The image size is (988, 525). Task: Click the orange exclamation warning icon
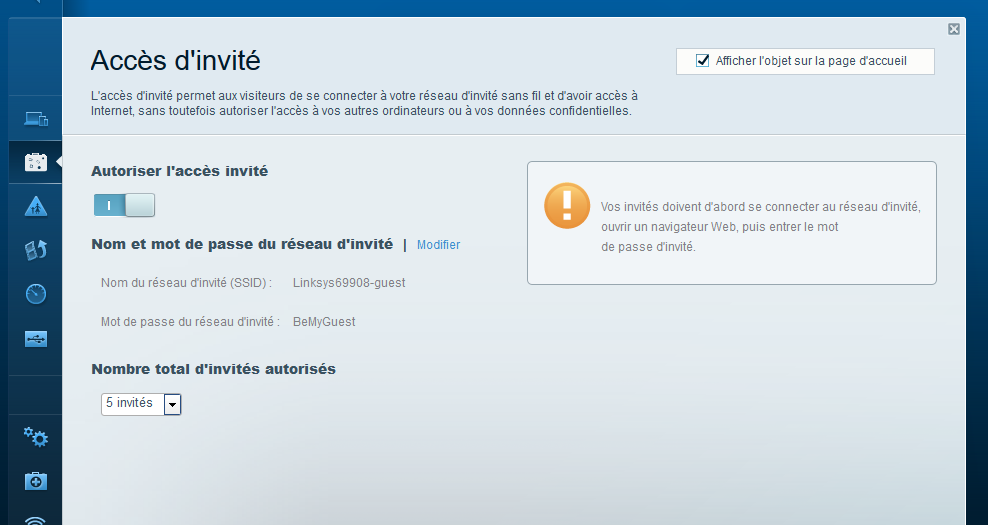(x=567, y=205)
